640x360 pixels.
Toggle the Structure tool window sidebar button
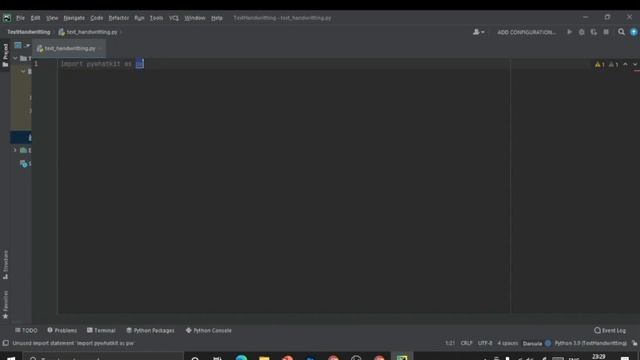click(5, 265)
